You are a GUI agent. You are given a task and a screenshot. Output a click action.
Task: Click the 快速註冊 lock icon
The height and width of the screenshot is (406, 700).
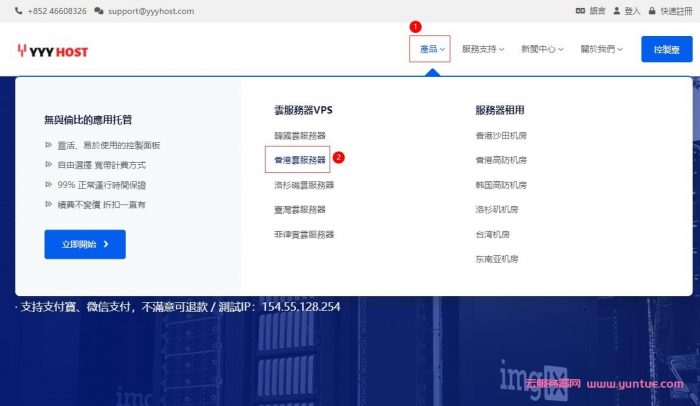[x=652, y=11]
